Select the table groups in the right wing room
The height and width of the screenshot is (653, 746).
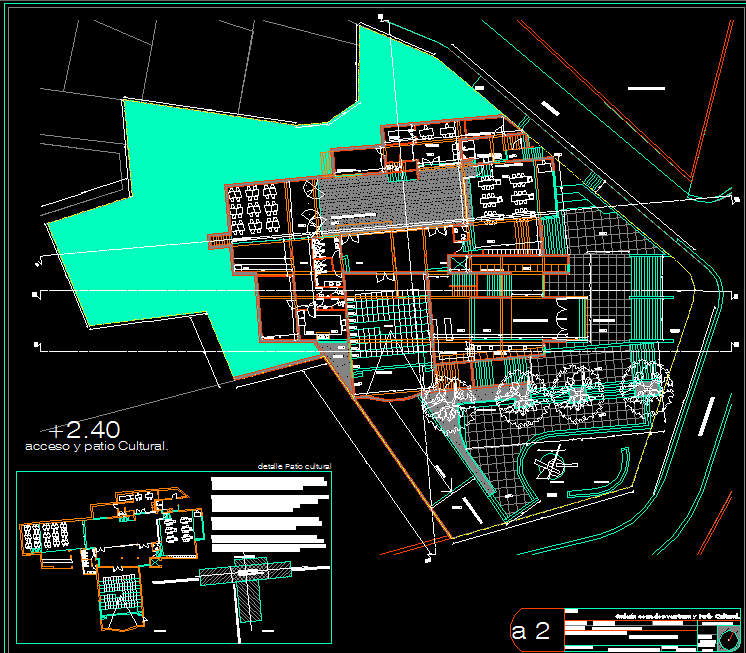tap(506, 191)
